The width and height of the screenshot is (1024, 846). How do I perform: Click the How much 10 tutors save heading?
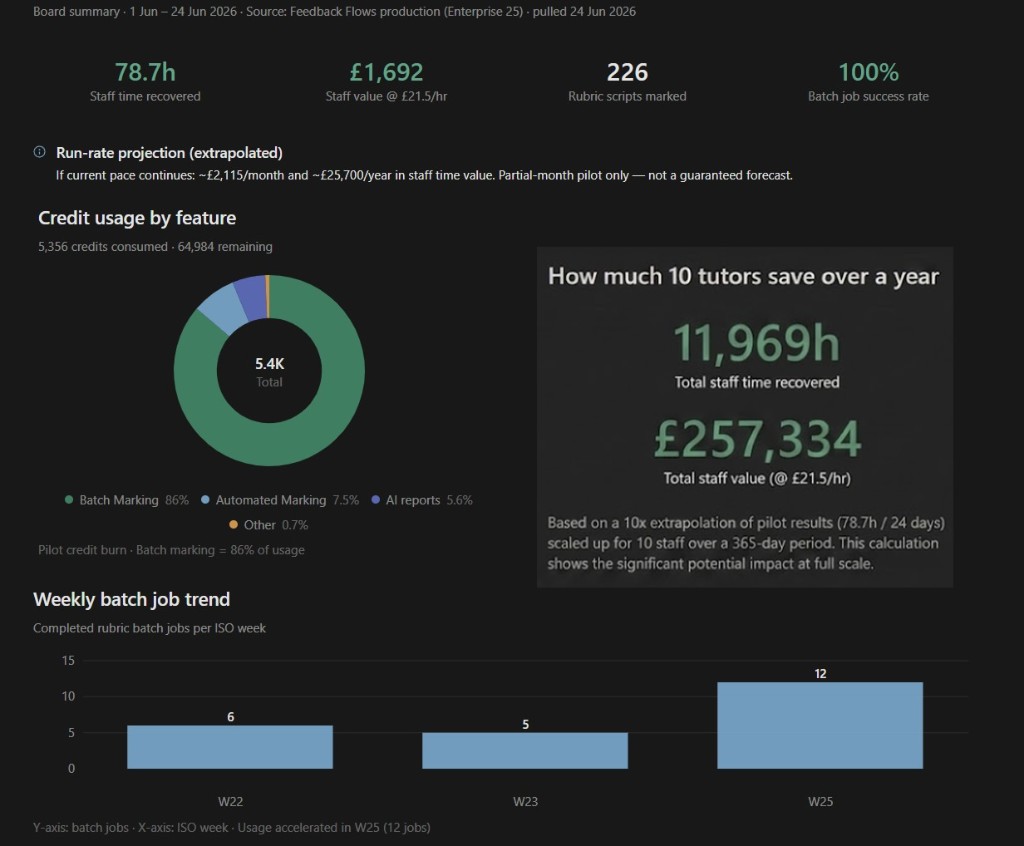point(743,276)
